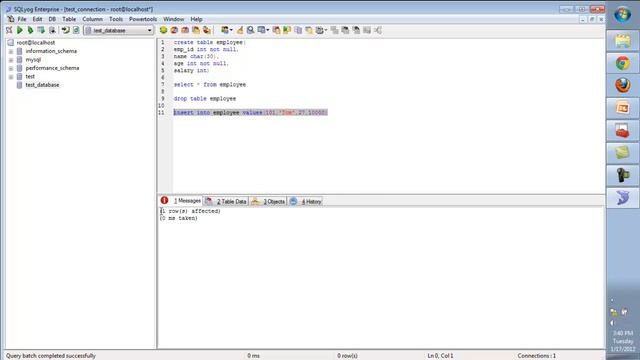Open the Edit menu
This screenshot has width=640, height=360.
coord(37,19)
